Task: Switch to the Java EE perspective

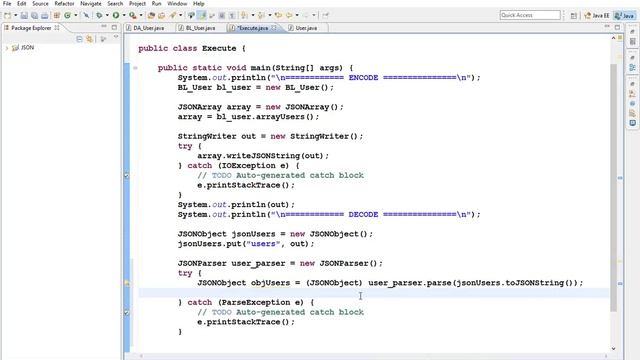Action: pos(597,16)
